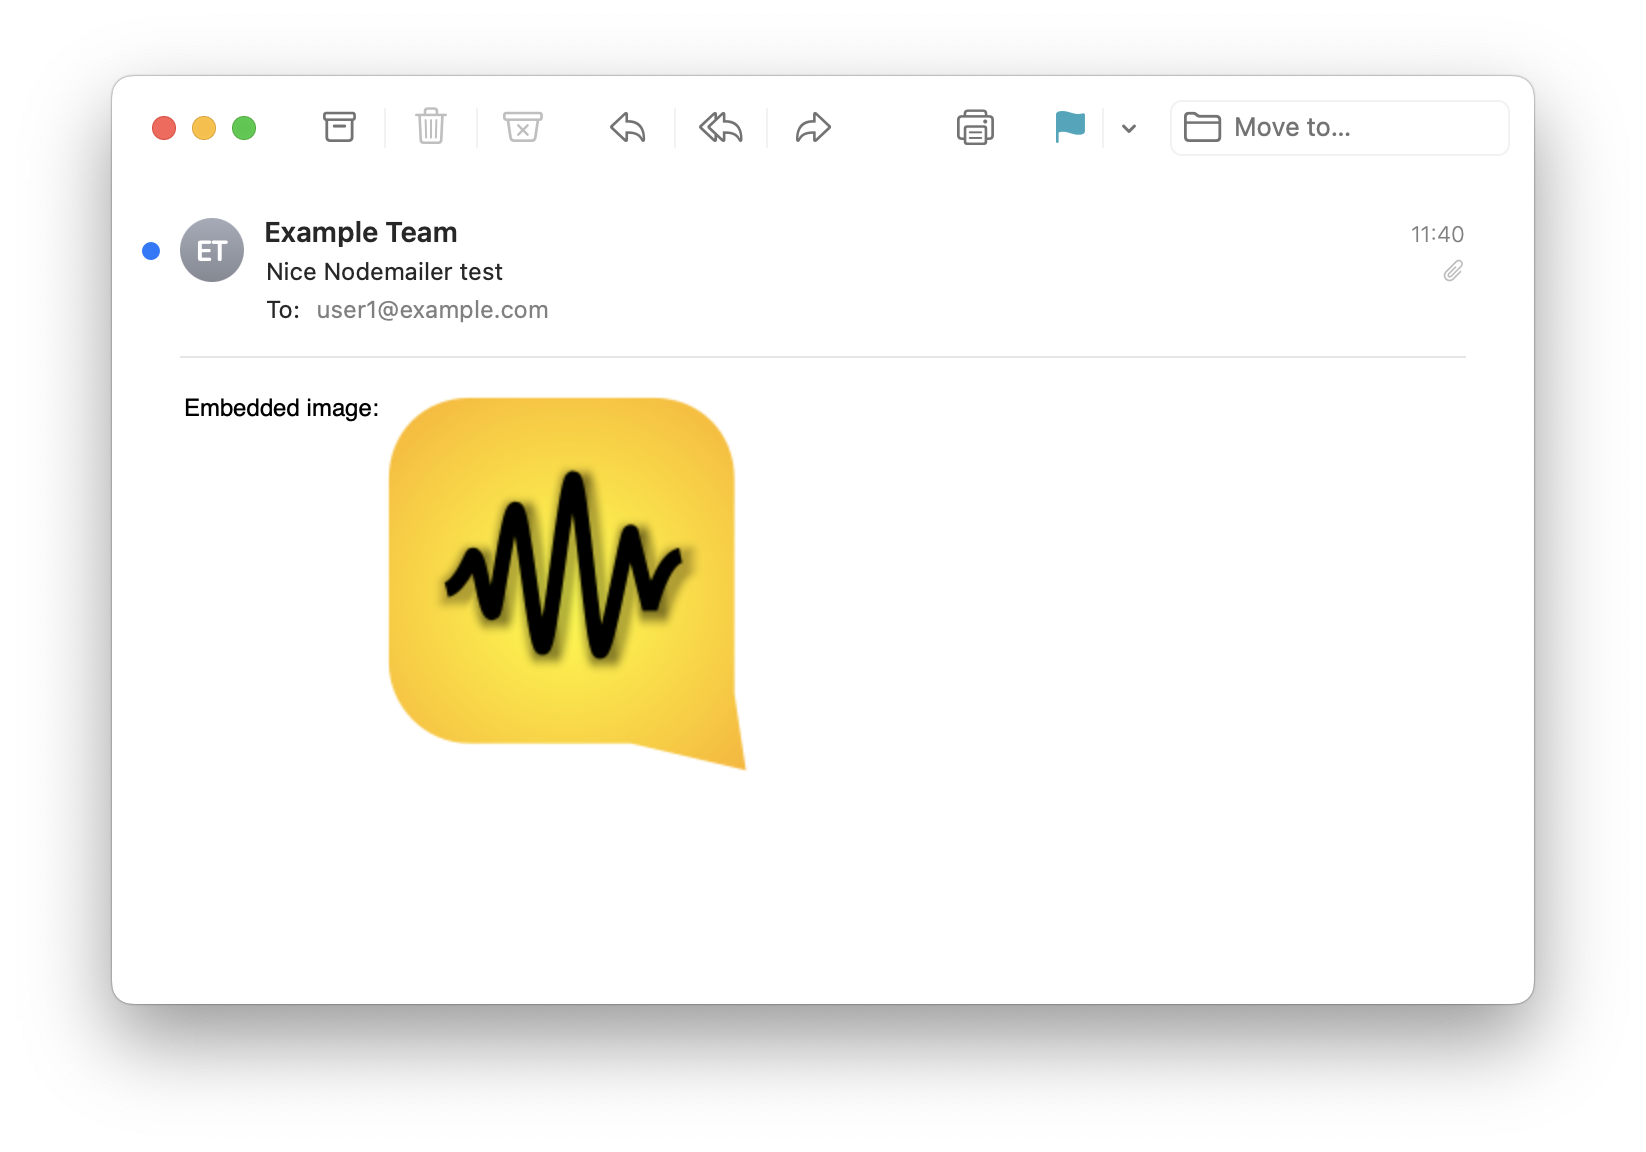The width and height of the screenshot is (1646, 1152).
Task: Mark message read via sender avatar ET
Action: pyautogui.click(x=211, y=249)
